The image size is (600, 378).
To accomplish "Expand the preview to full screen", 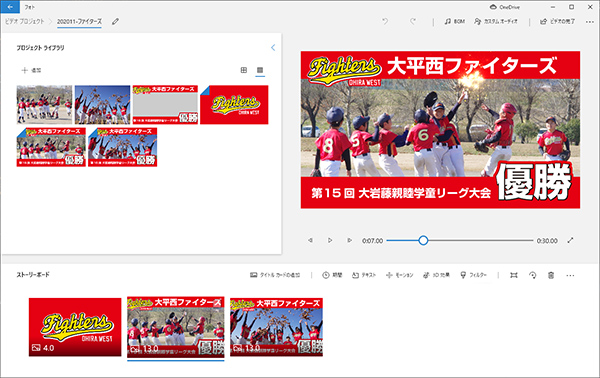I will tap(570, 240).
